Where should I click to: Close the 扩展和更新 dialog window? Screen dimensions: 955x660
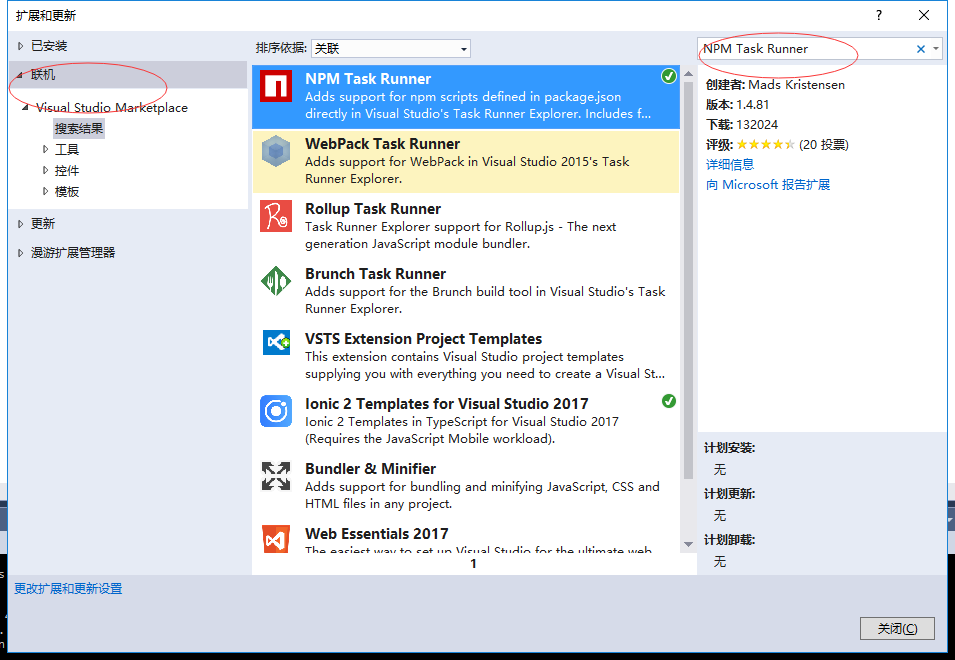(x=923, y=15)
